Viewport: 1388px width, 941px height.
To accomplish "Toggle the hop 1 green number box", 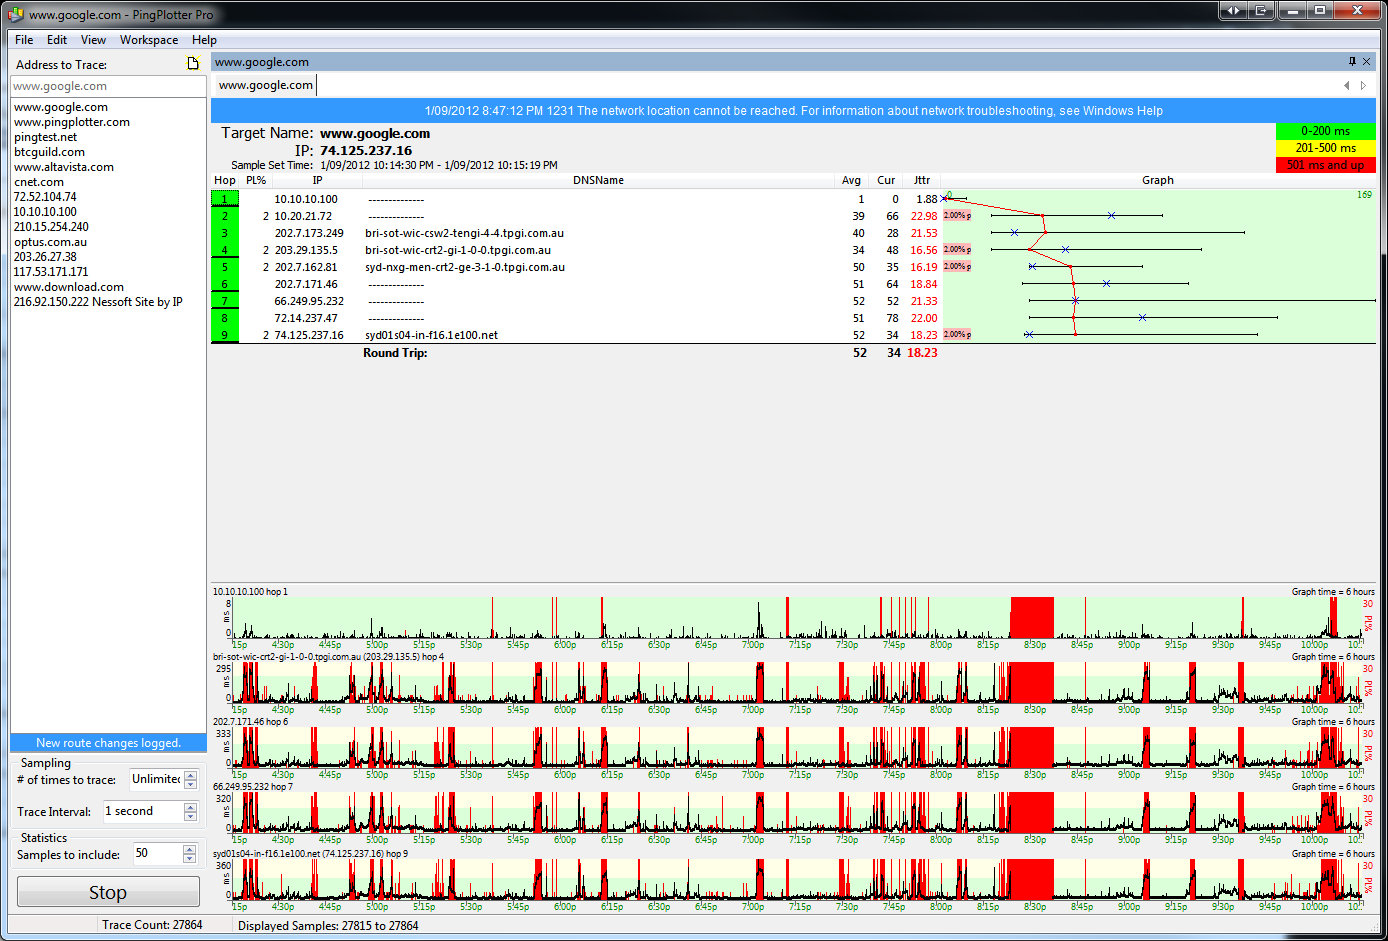I will [225, 199].
